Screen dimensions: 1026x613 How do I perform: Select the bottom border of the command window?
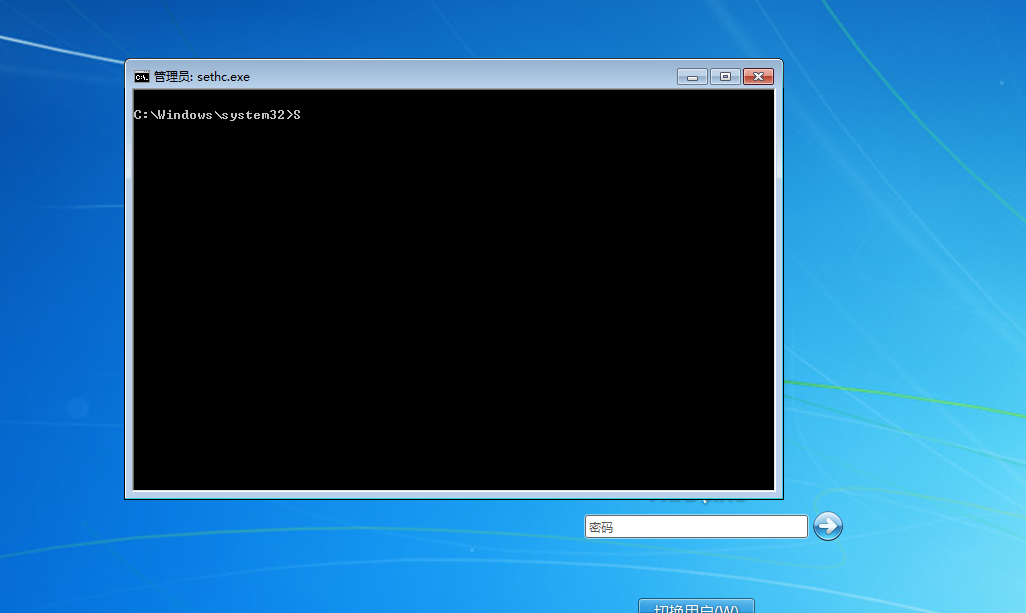pyautogui.click(x=454, y=495)
